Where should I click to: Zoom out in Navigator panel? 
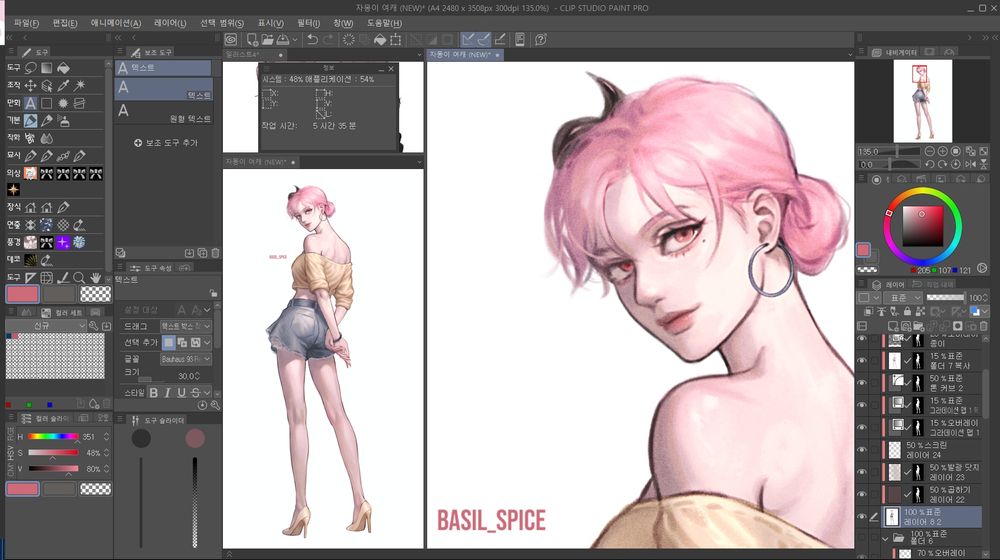tap(930, 151)
